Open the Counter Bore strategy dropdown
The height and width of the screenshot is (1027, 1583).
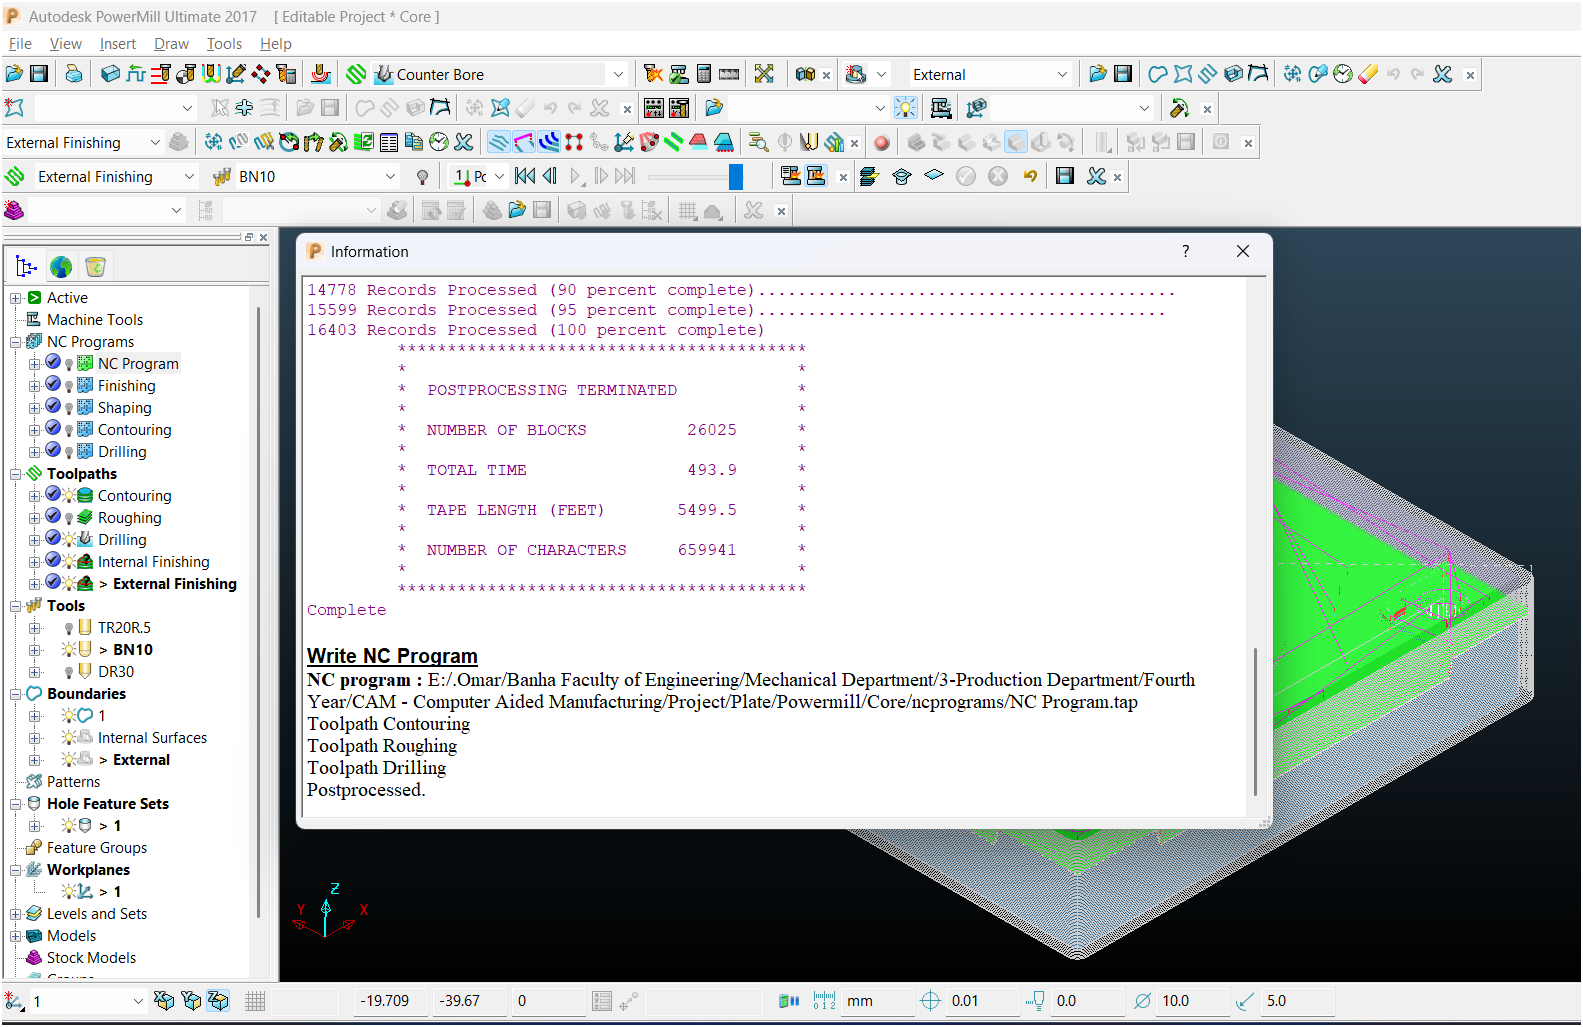(618, 74)
